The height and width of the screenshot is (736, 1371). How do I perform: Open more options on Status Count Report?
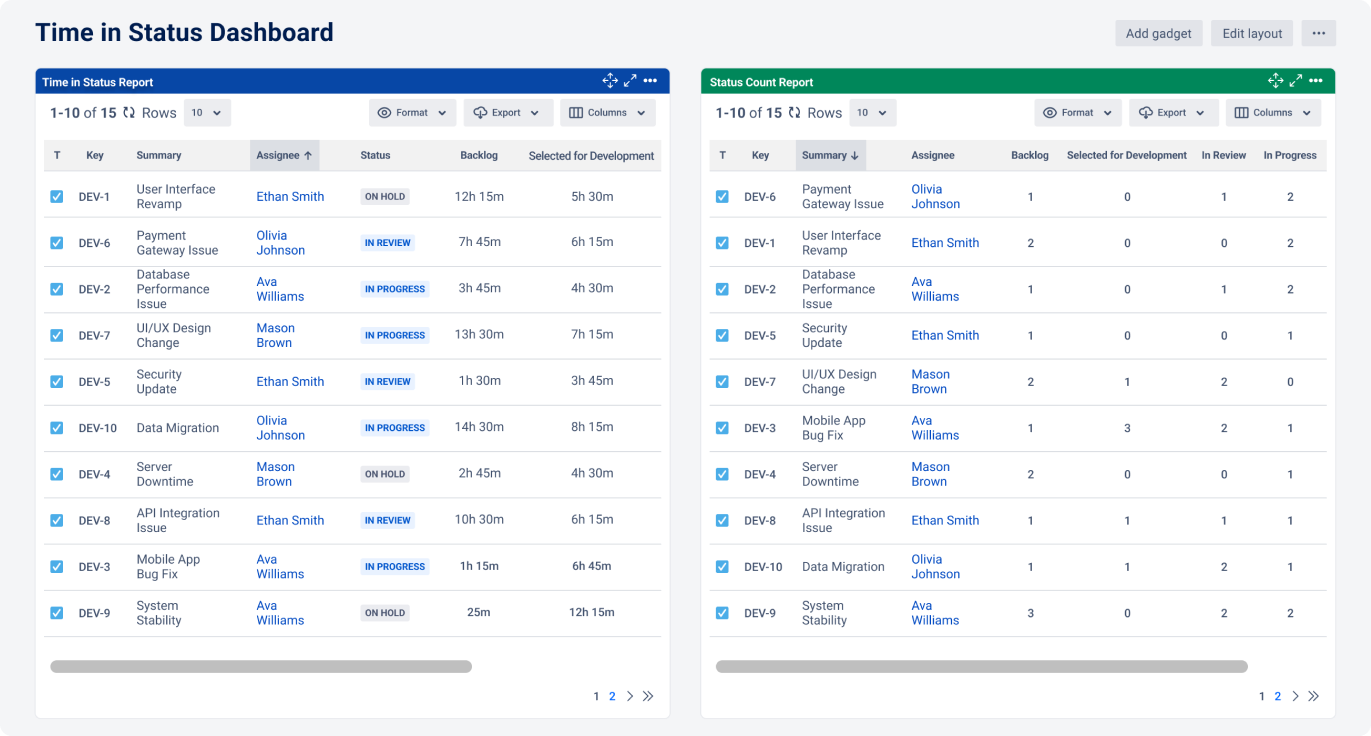[x=1316, y=80]
